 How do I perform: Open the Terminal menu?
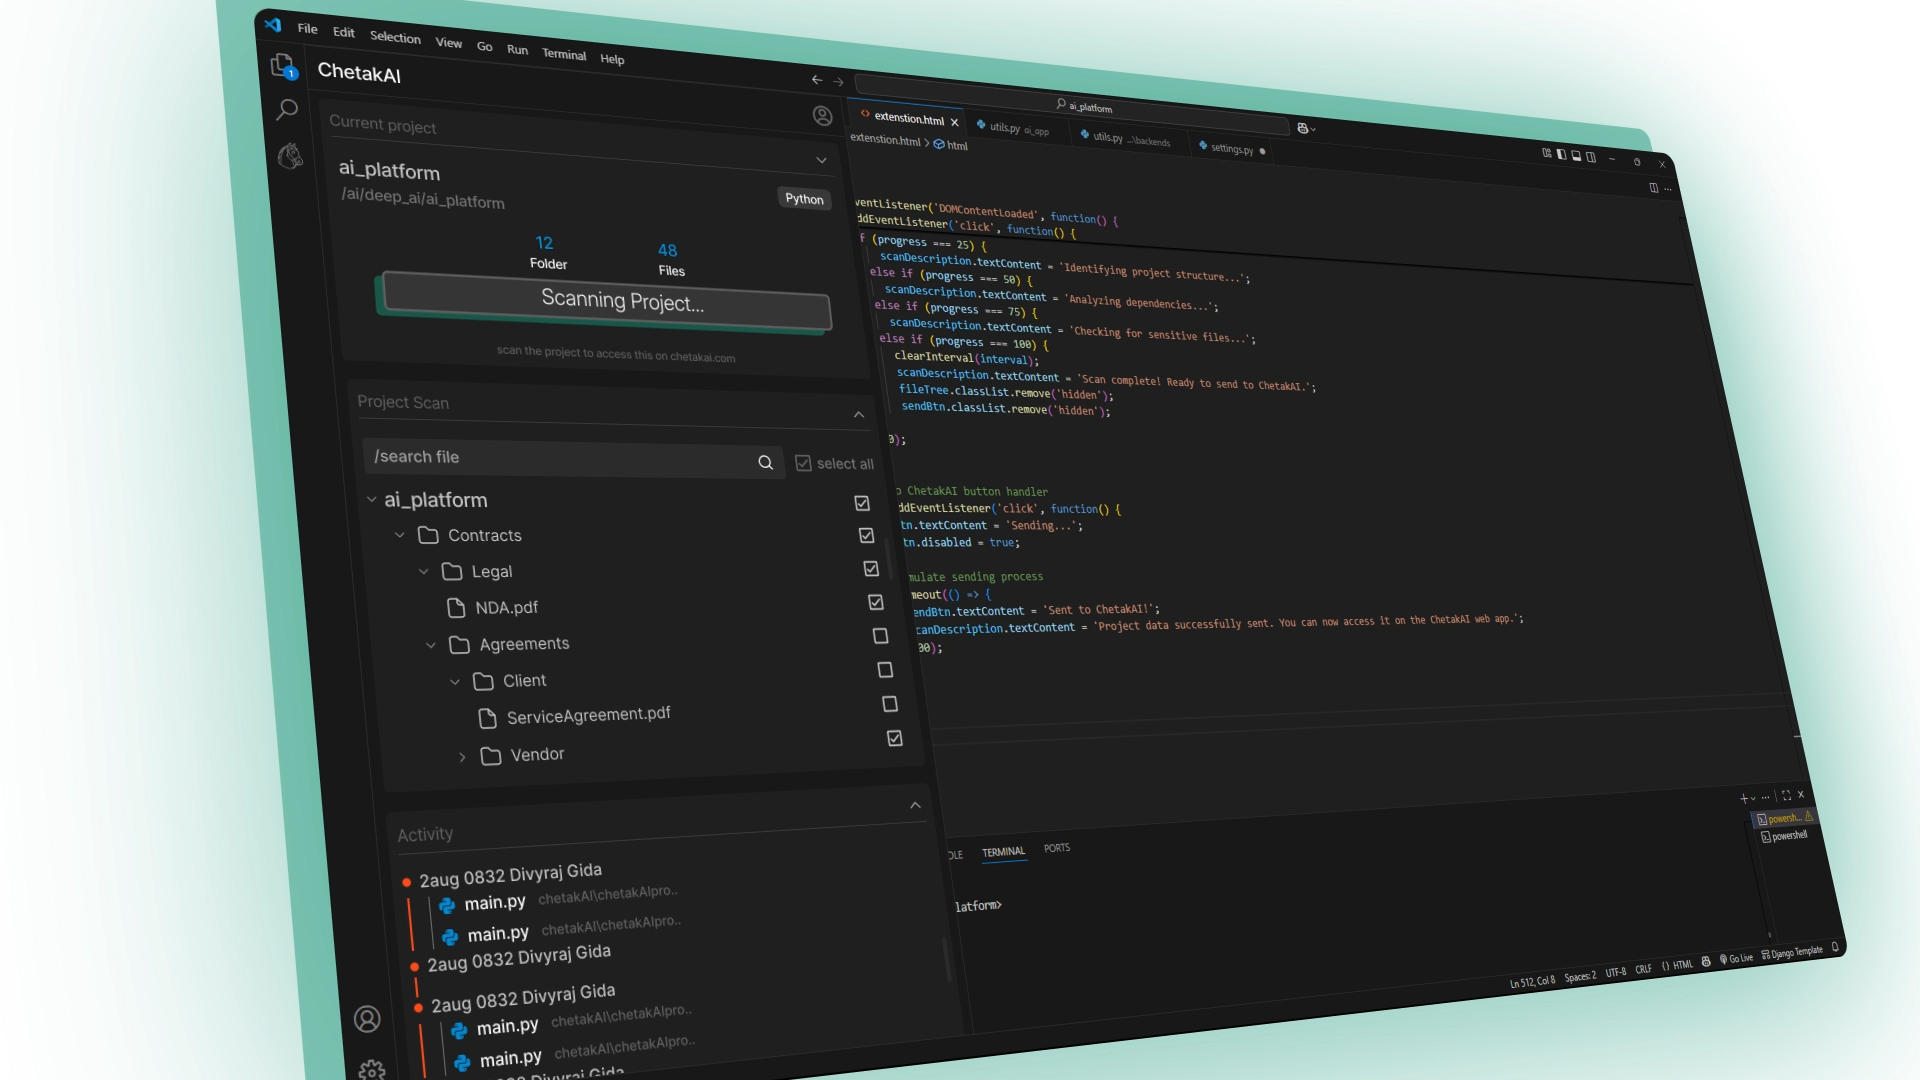tap(564, 54)
